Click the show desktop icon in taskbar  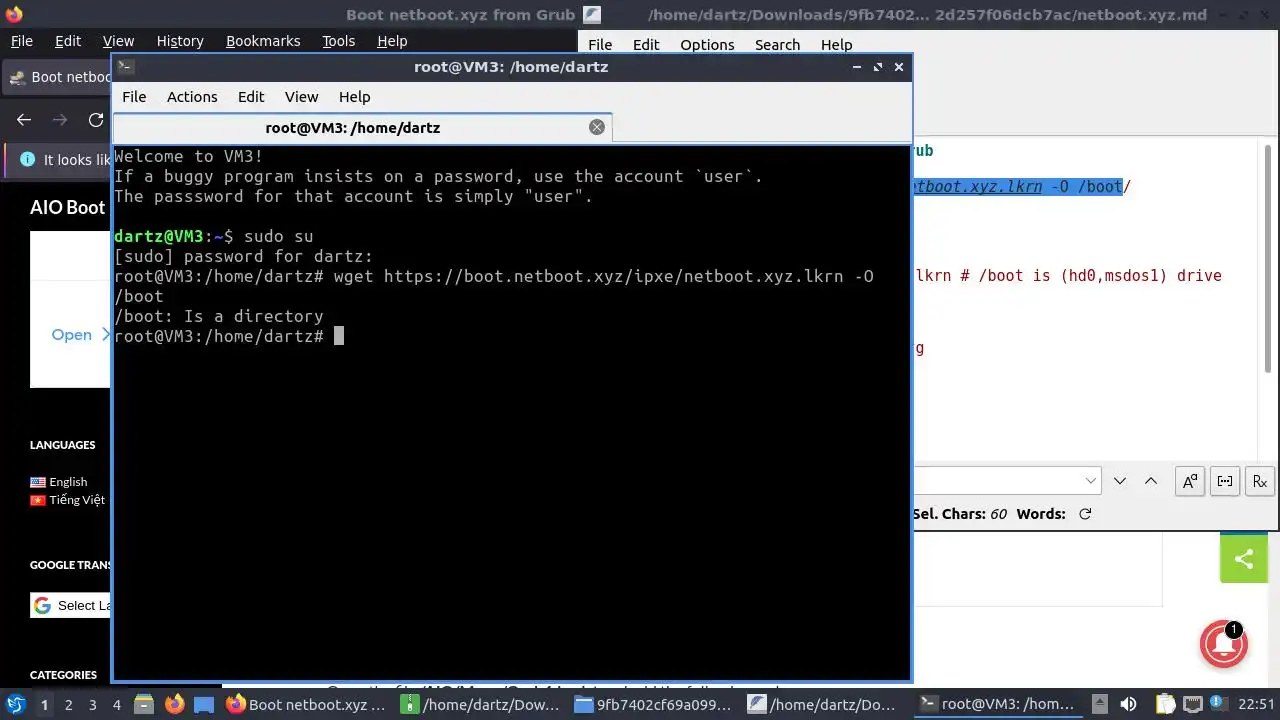204,705
